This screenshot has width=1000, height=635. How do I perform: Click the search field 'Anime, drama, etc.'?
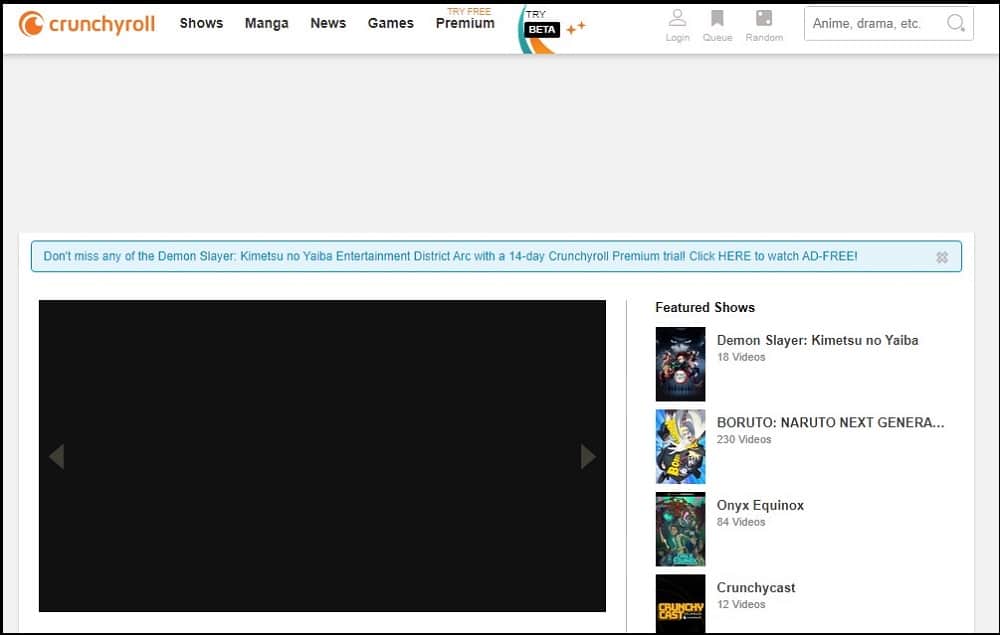pyautogui.click(x=888, y=24)
